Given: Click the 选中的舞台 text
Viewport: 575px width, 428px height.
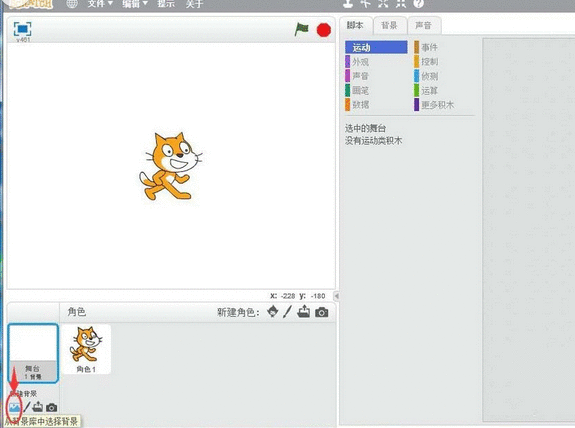Looking at the screenshot, I should [x=365, y=128].
